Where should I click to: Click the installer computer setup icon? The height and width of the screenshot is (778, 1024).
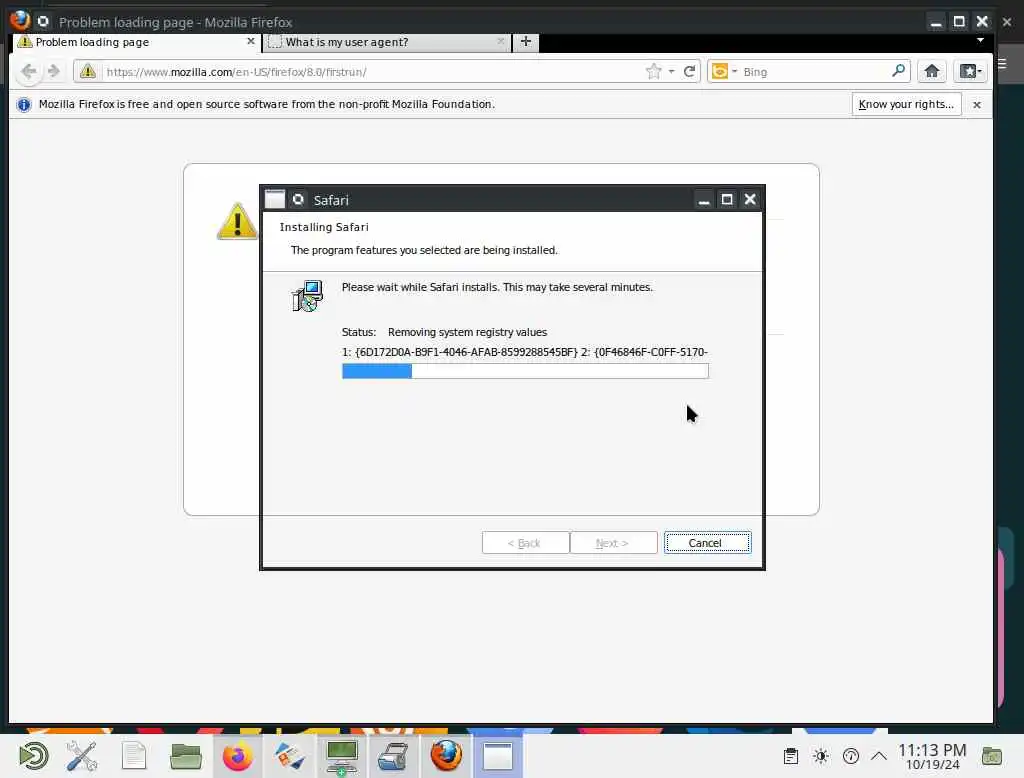(307, 297)
